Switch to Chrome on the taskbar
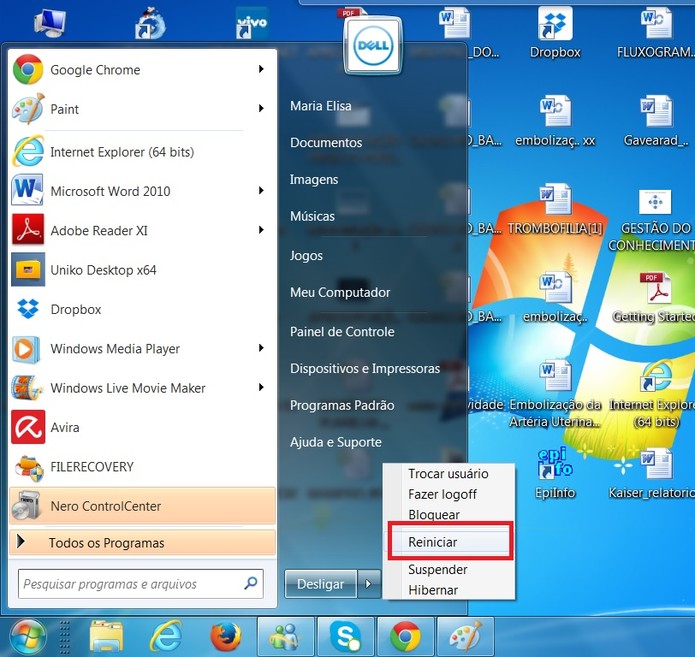This screenshot has height=657, width=695. tap(406, 637)
